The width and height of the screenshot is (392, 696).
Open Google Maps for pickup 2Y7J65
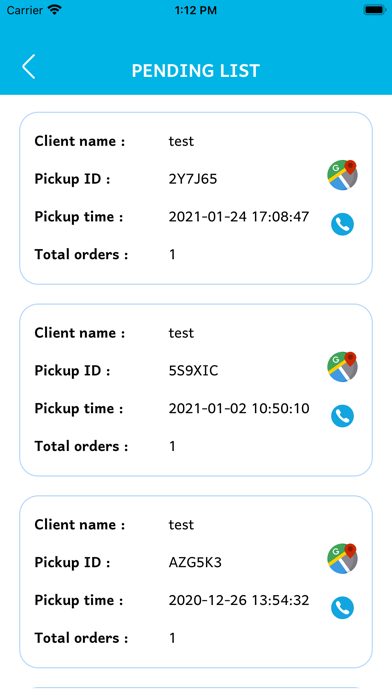(x=342, y=175)
